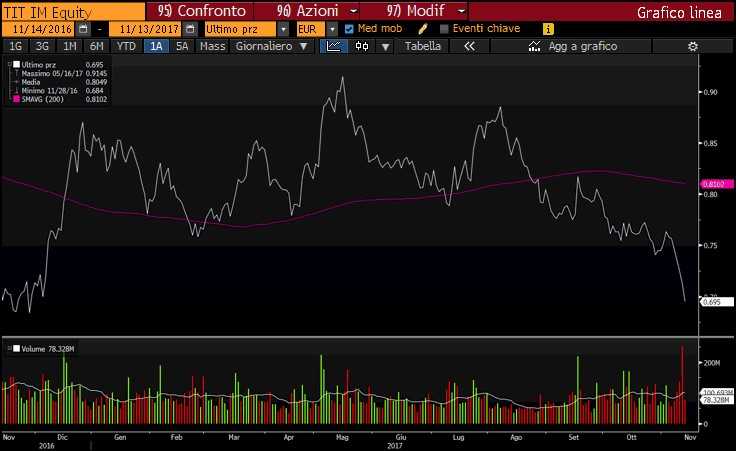
Task: Select the Mass range tab
Action: point(213,46)
